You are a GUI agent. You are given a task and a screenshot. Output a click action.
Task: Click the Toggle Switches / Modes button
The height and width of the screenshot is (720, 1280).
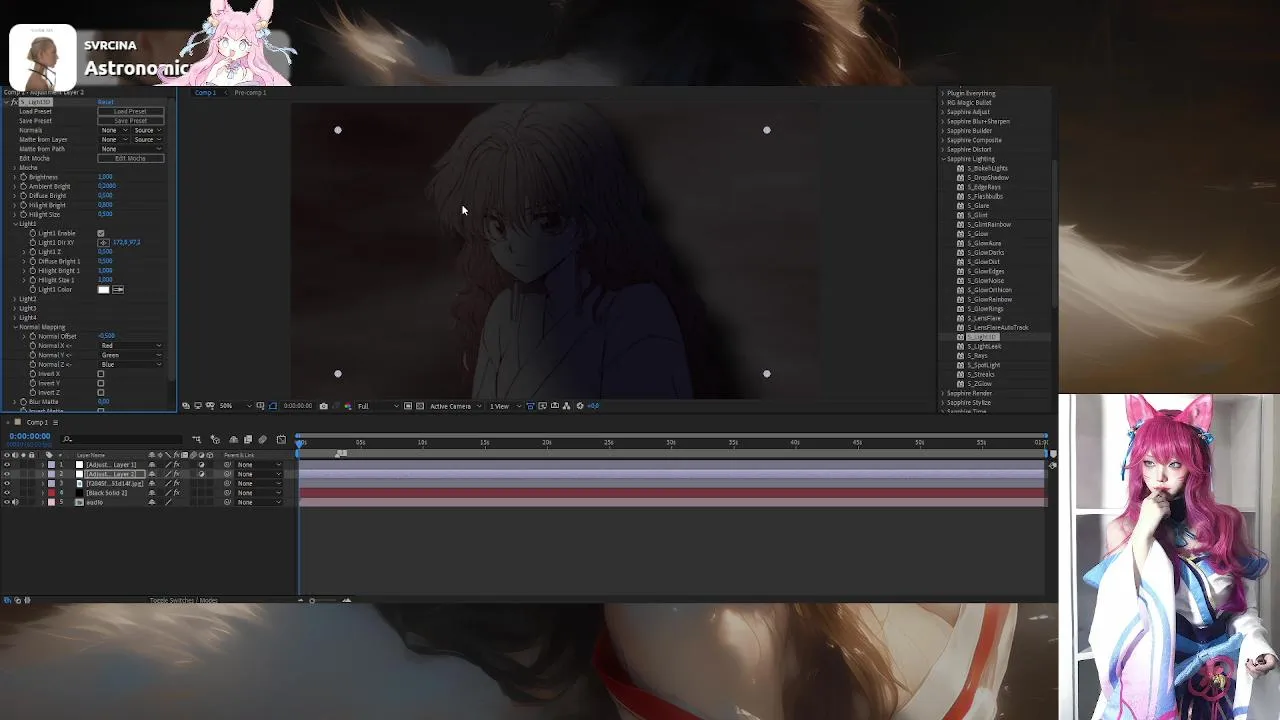[x=183, y=600]
